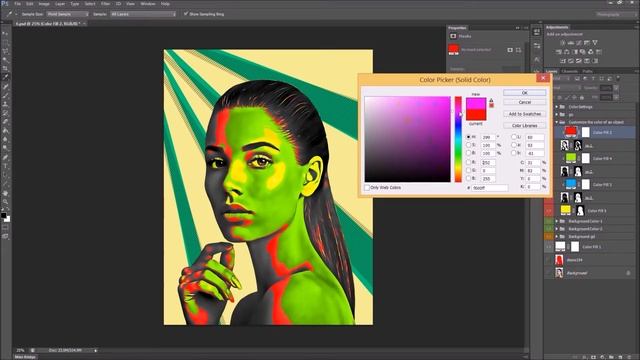
Task: Select the R (red) radio button
Action: 469,162
